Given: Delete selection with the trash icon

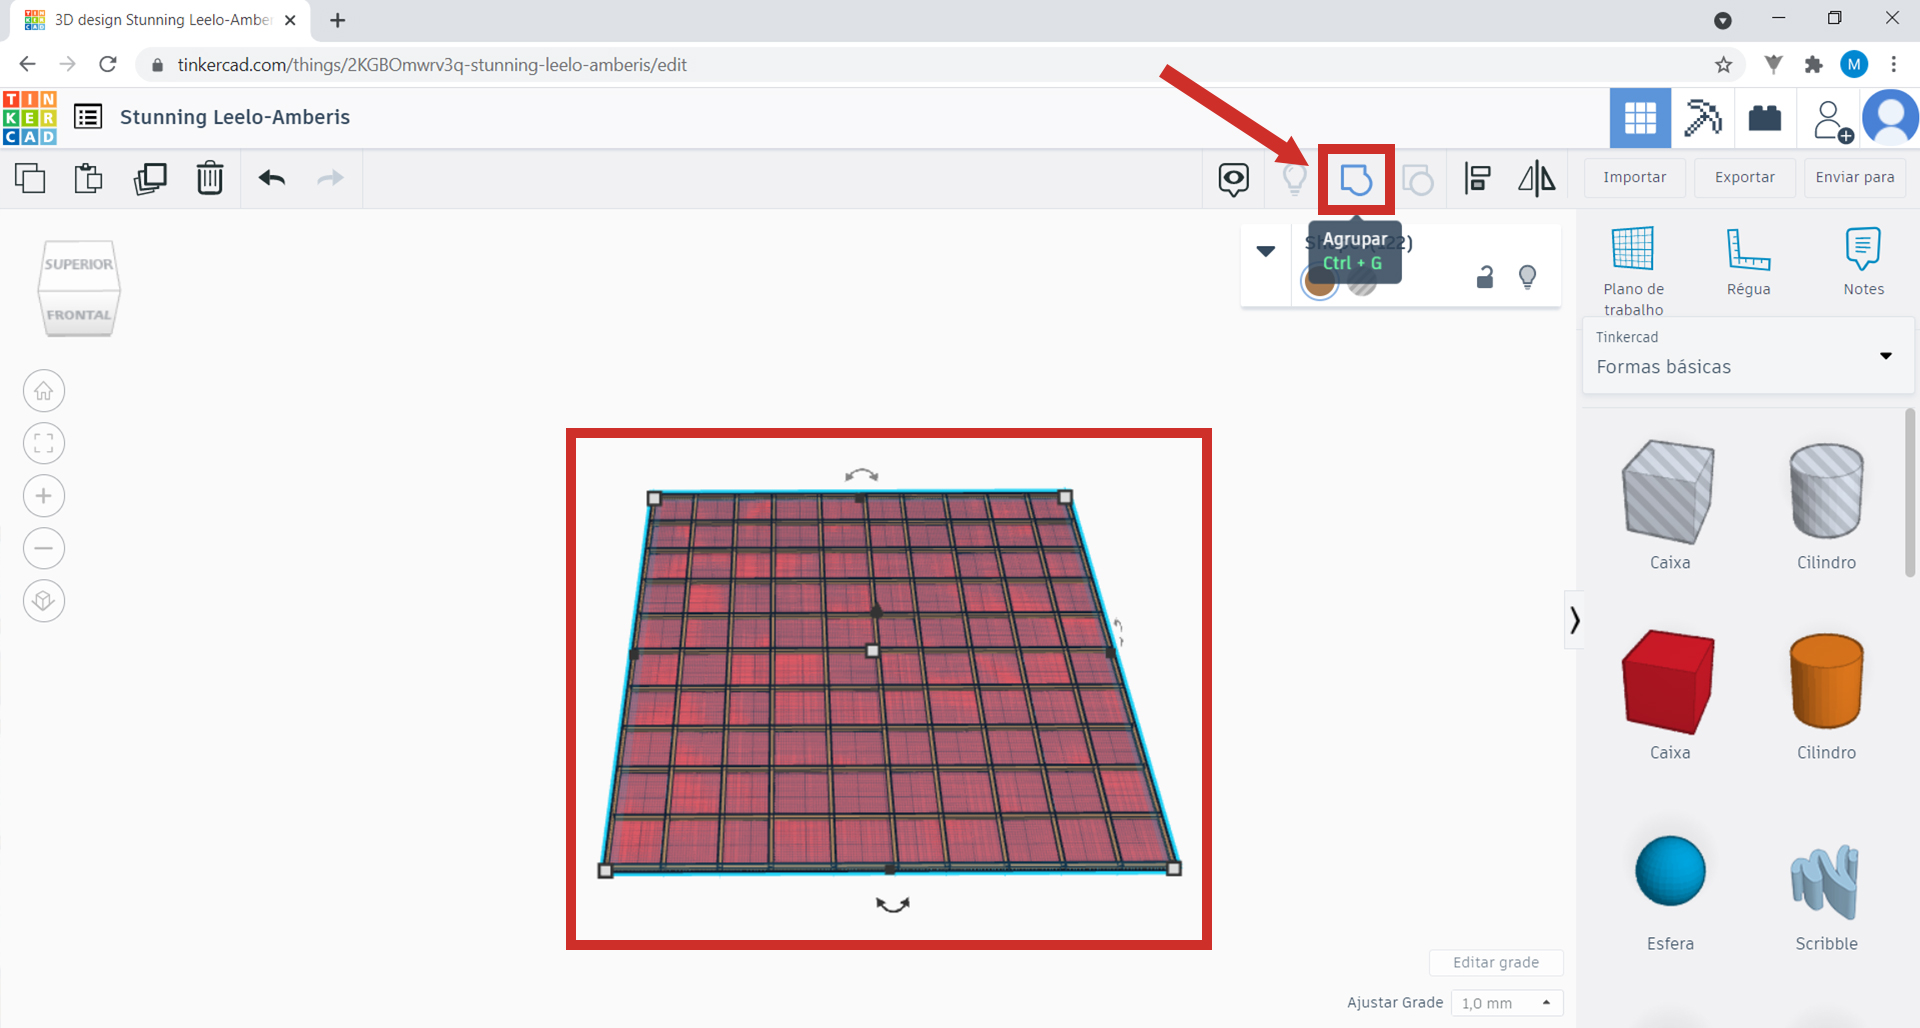Looking at the screenshot, I should tap(210, 178).
